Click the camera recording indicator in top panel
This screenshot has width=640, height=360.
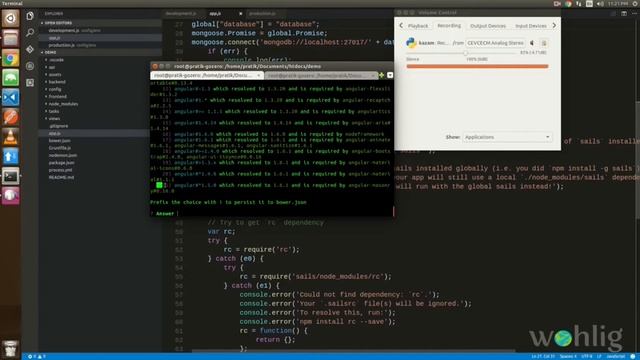coord(557,4)
